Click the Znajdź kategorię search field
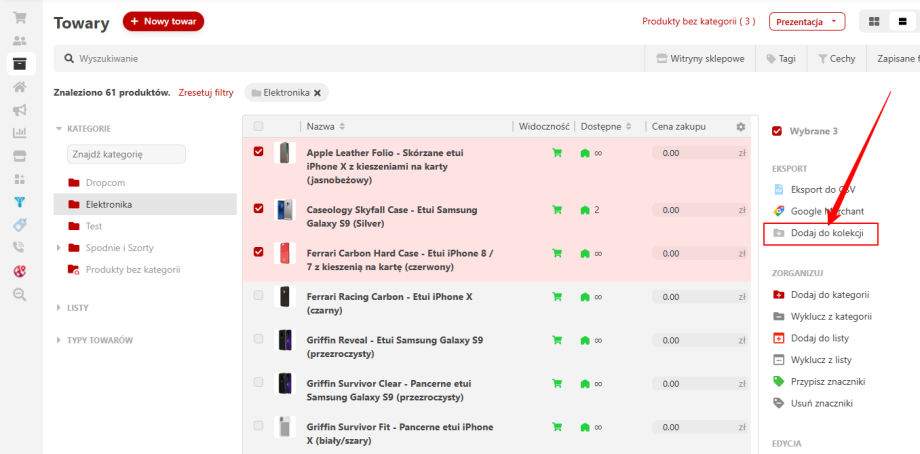The image size is (920, 454). [126, 154]
